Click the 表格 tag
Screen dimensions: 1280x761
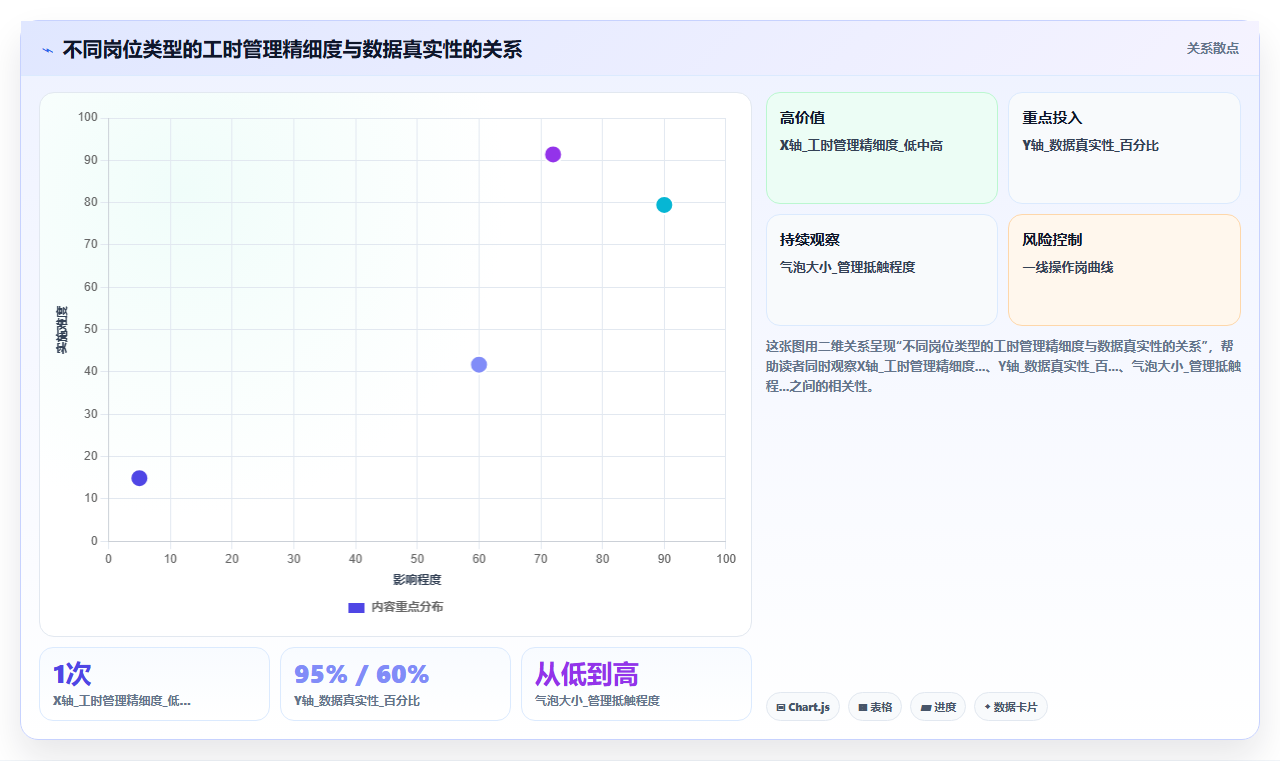(874, 707)
